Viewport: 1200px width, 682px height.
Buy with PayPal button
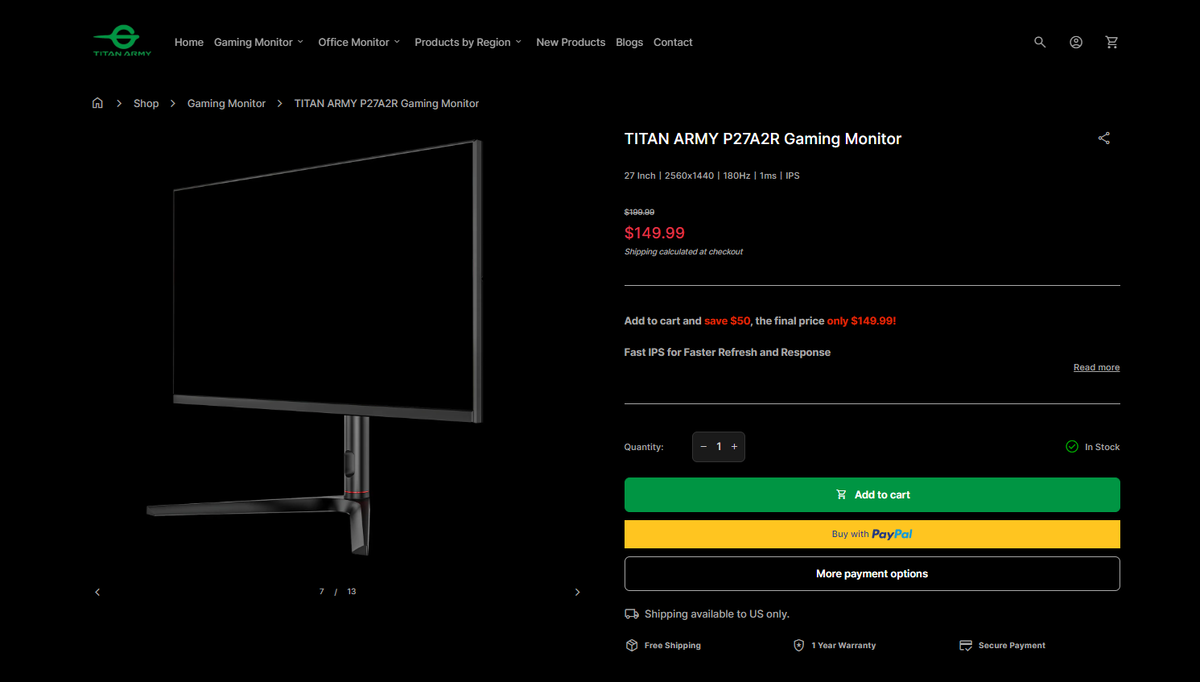point(872,534)
